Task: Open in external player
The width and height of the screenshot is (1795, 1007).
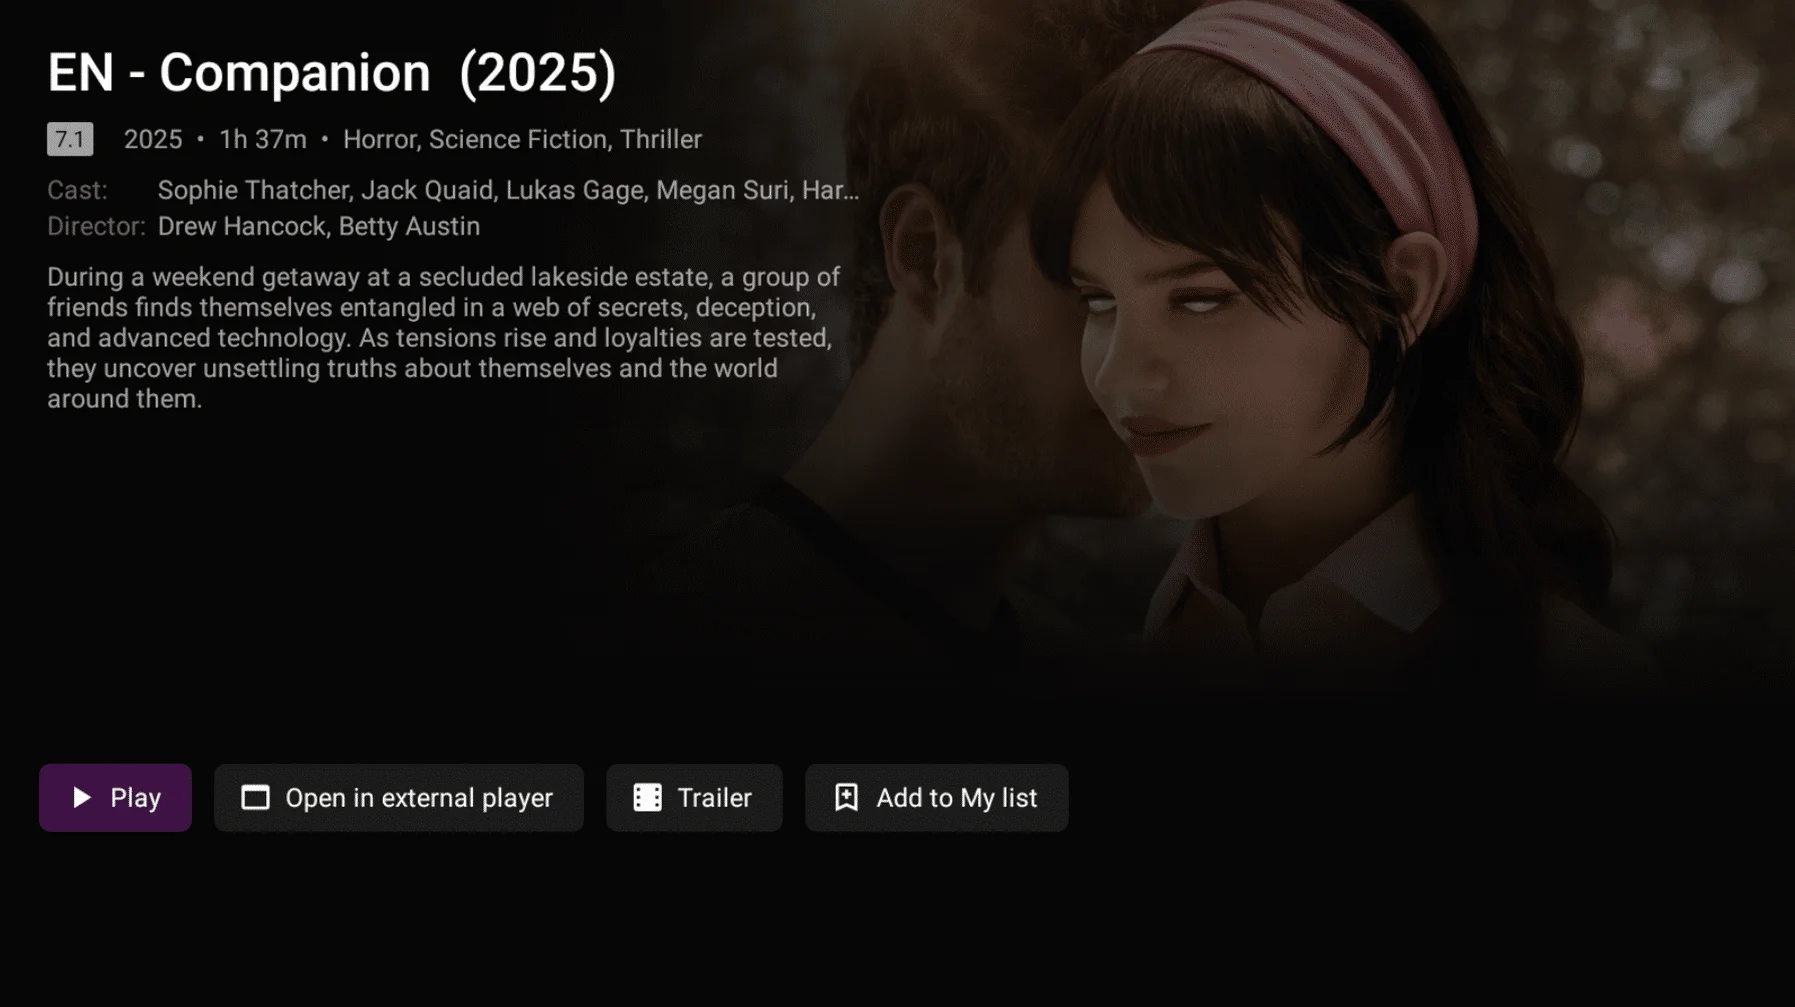Action: [x=398, y=797]
